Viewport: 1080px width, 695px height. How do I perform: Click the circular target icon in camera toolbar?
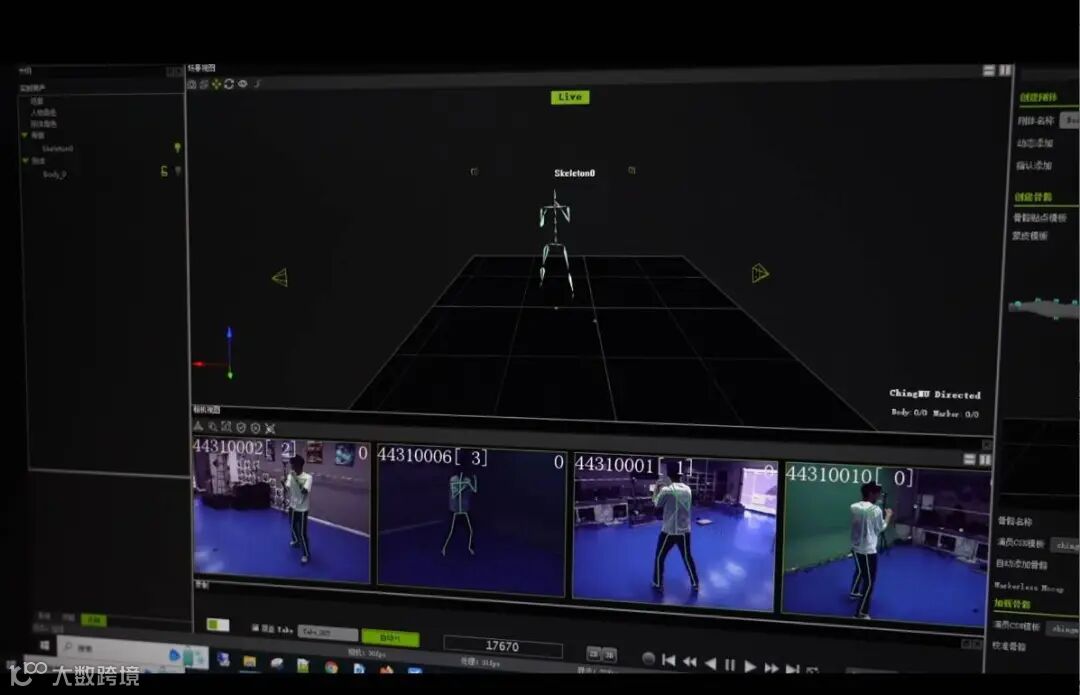[x=256, y=428]
